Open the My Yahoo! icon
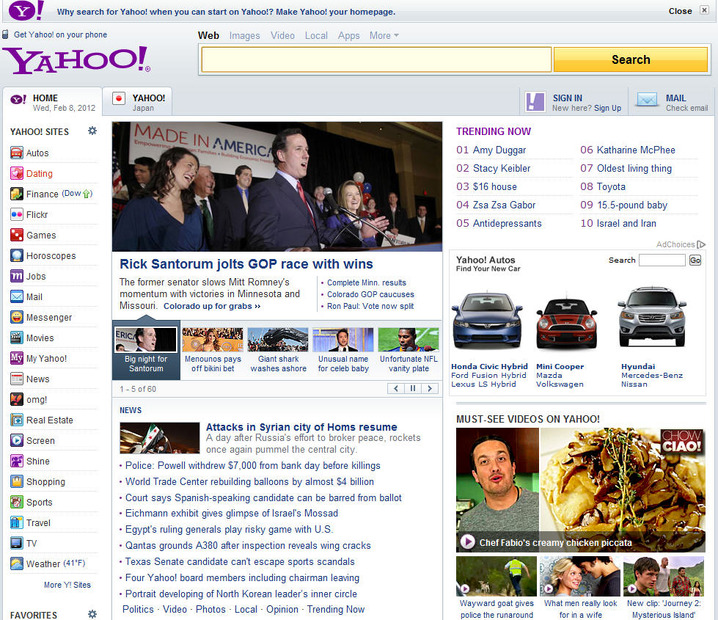 coord(16,358)
